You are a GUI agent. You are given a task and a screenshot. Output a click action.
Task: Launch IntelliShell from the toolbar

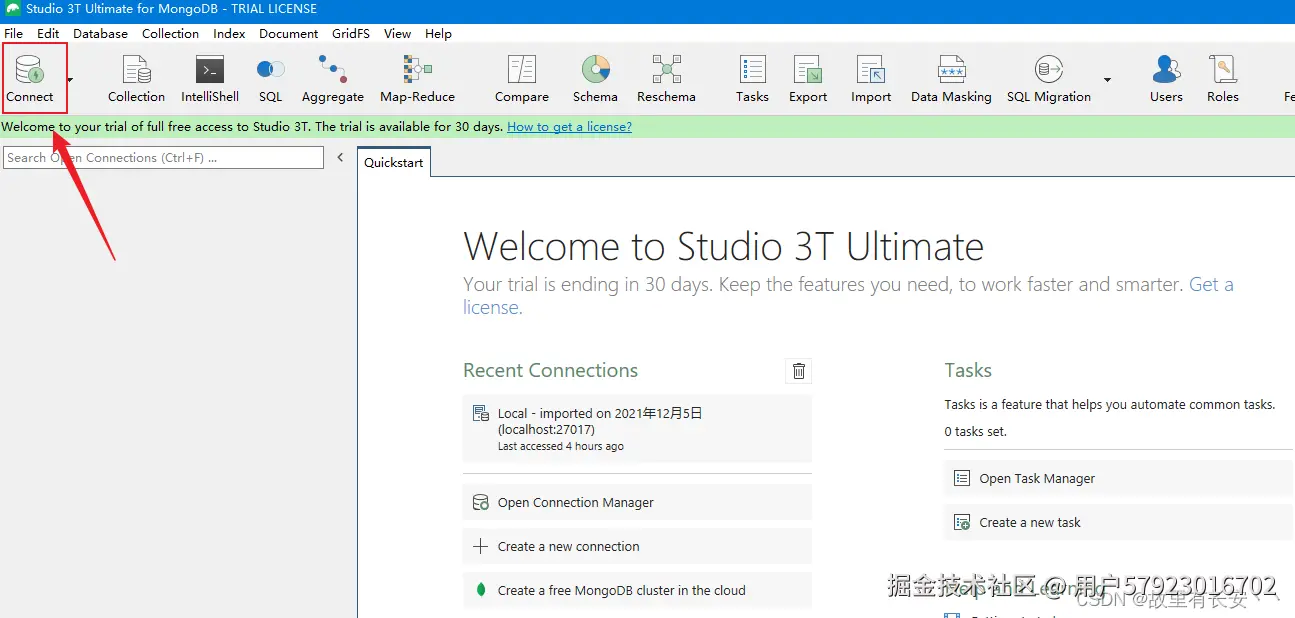[210, 78]
